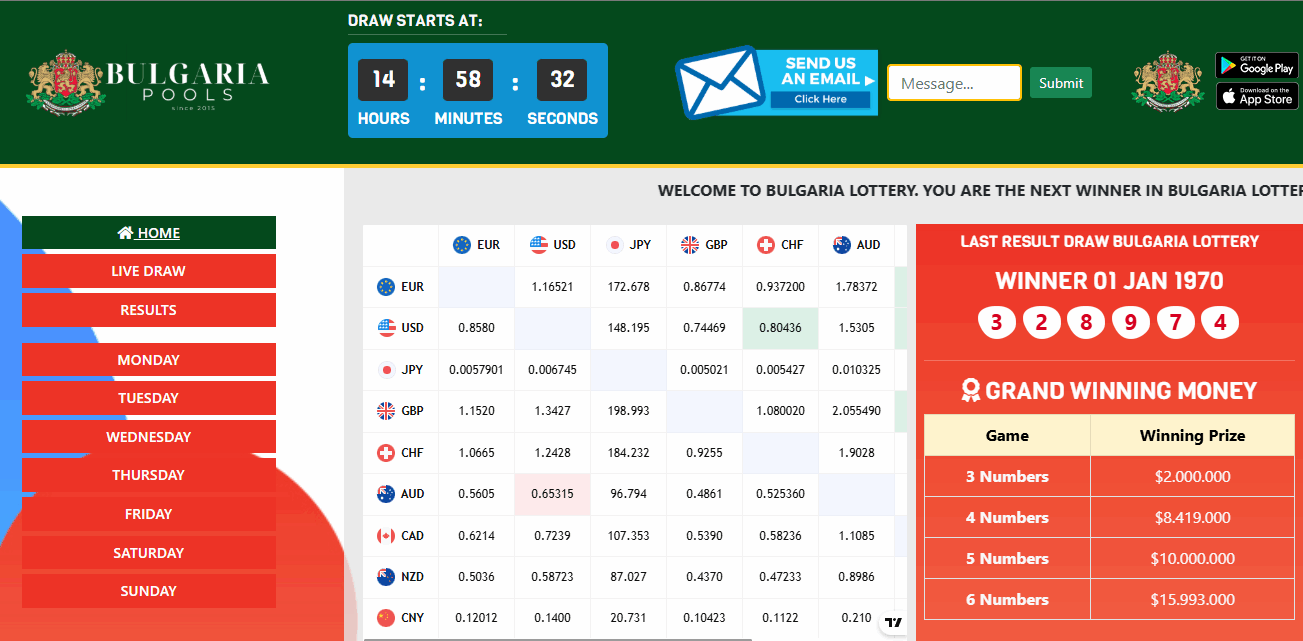This screenshot has height=641, width=1303.
Task: Click the AUD flag in the column header
Action: coord(842,245)
